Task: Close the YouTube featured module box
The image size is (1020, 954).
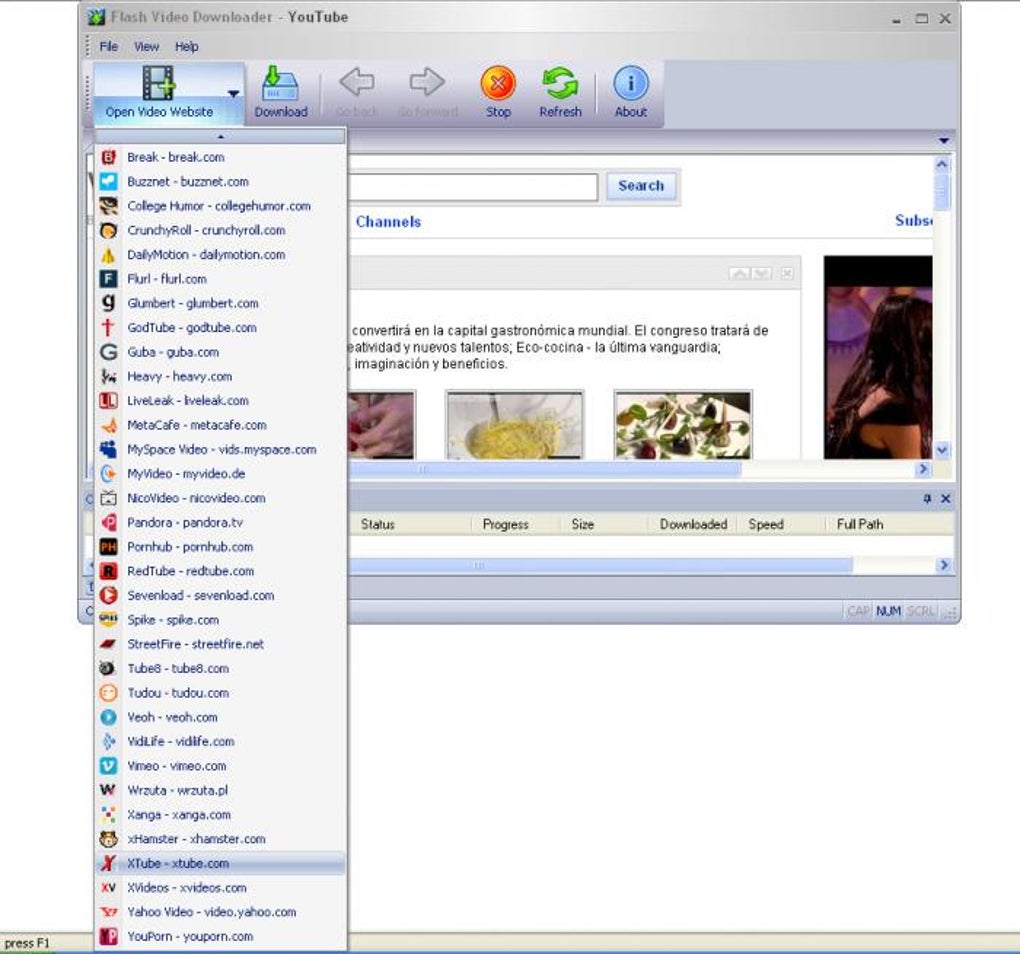Action: point(786,273)
